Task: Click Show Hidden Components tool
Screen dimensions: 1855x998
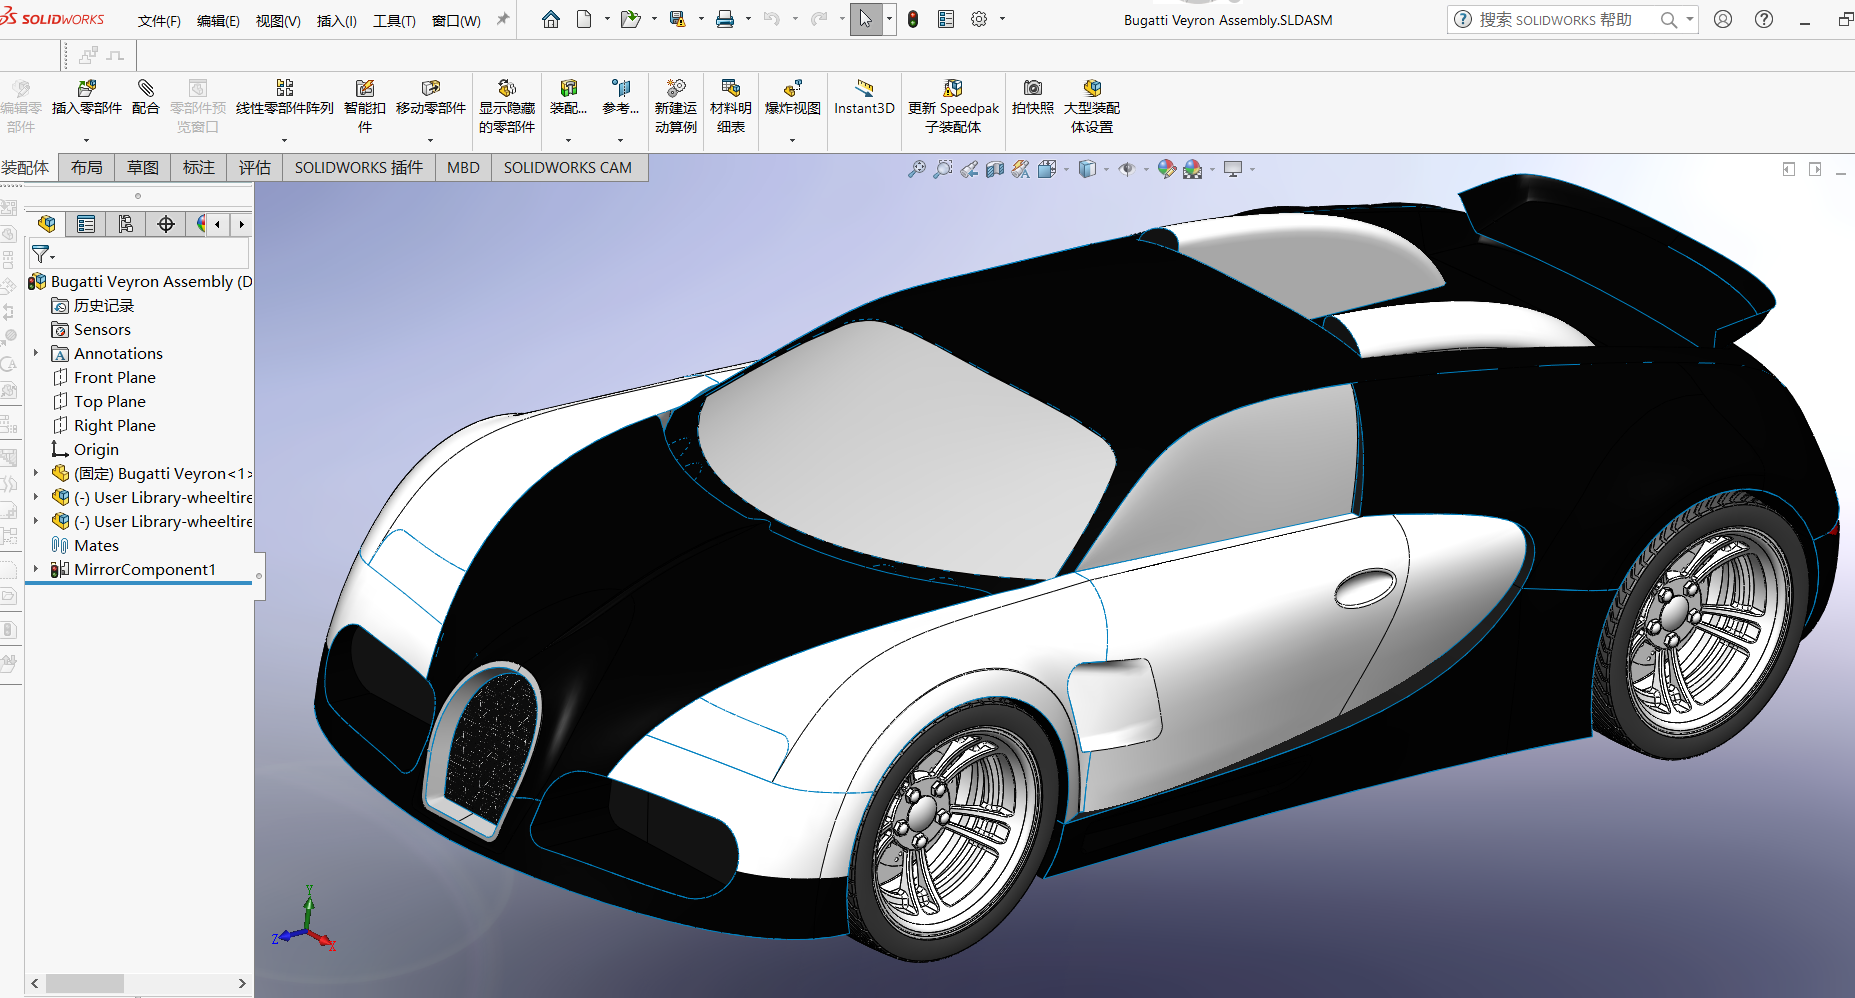Action: point(507,106)
